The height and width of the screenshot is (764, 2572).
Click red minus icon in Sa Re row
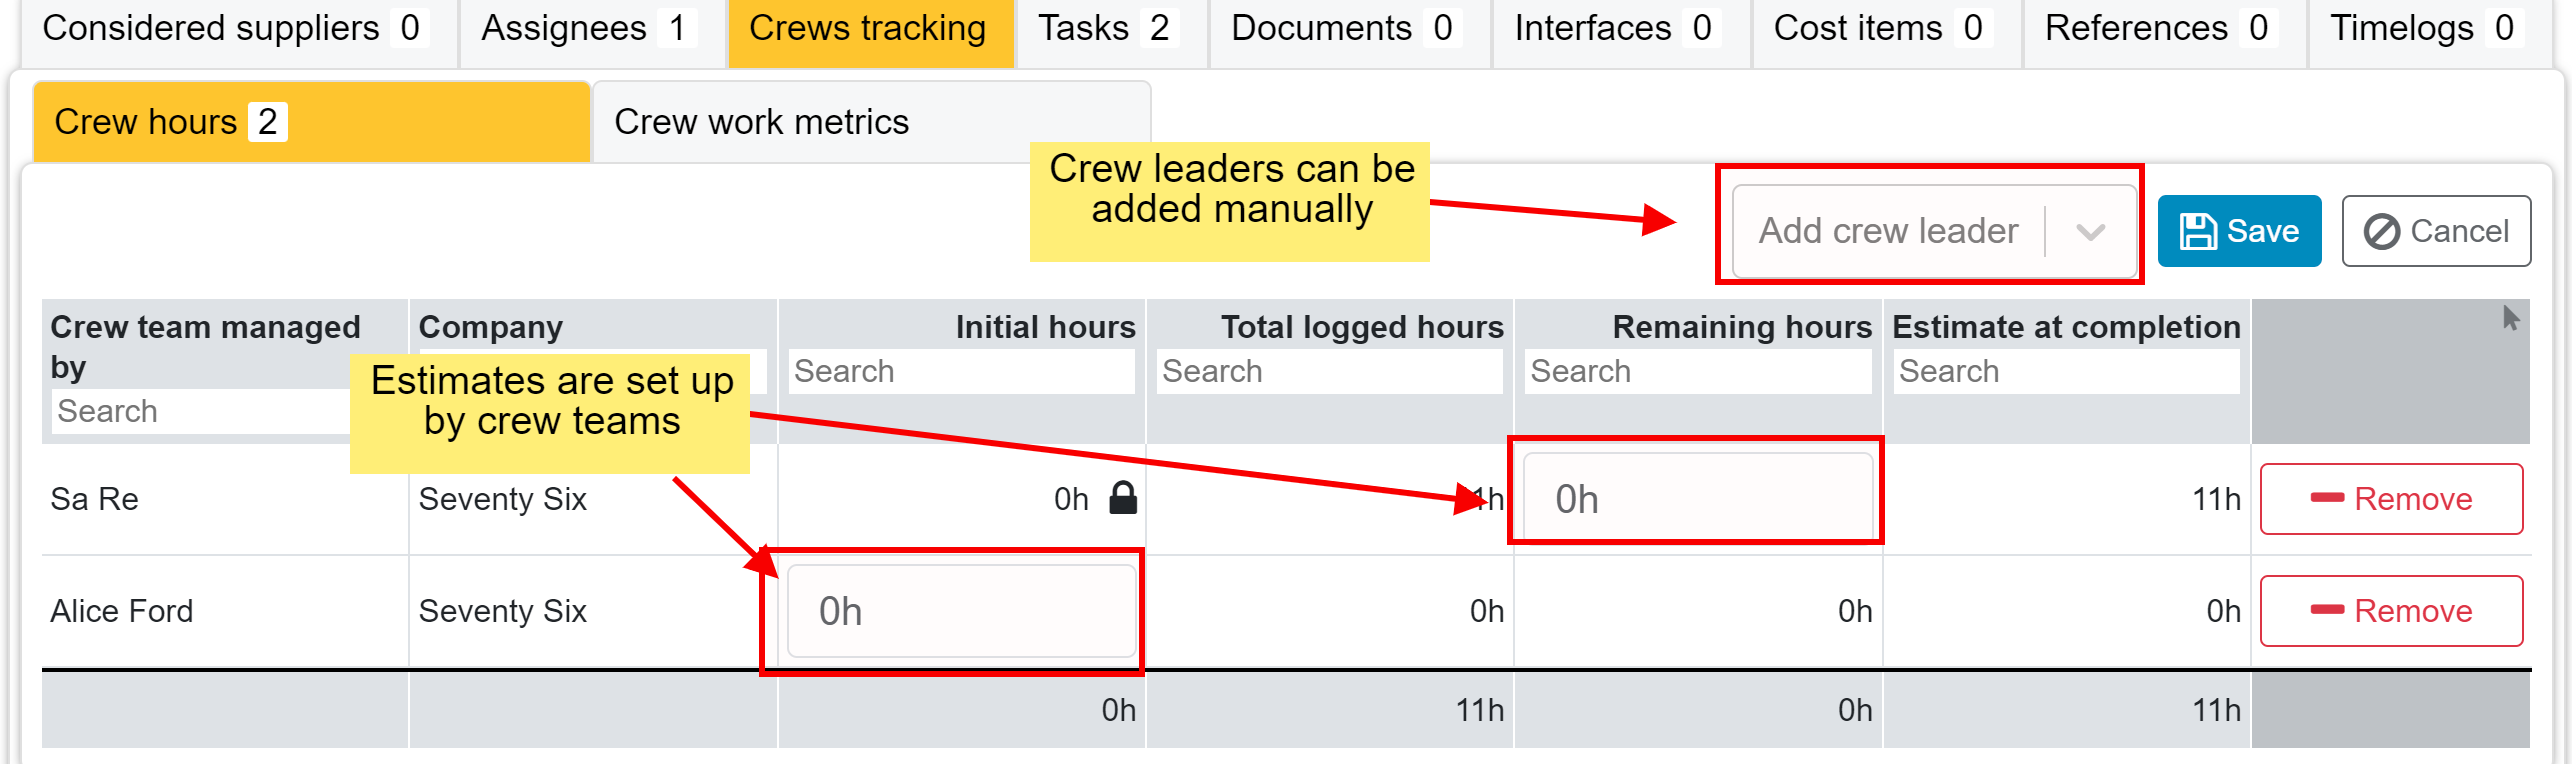click(2327, 497)
